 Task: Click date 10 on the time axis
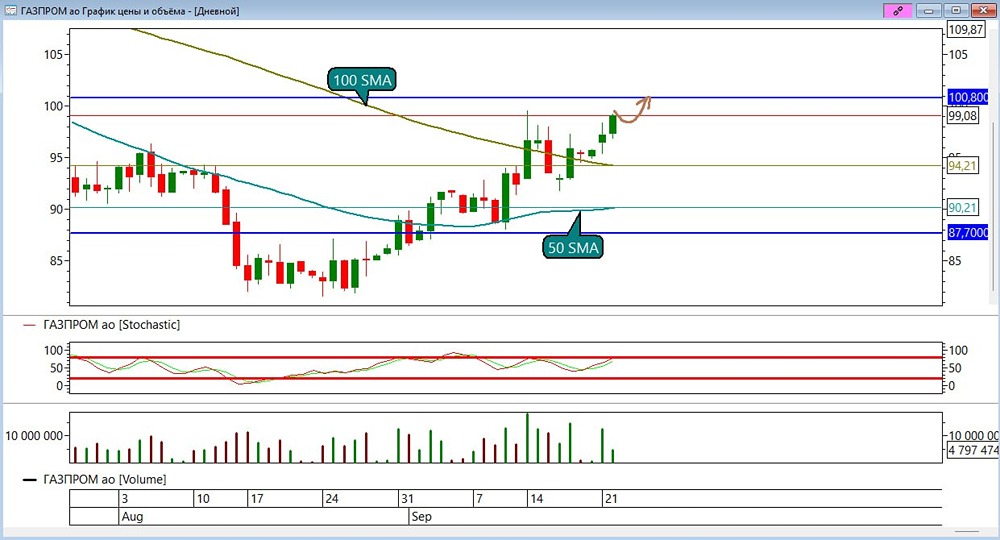pyautogui.click(x=203, y=499)
